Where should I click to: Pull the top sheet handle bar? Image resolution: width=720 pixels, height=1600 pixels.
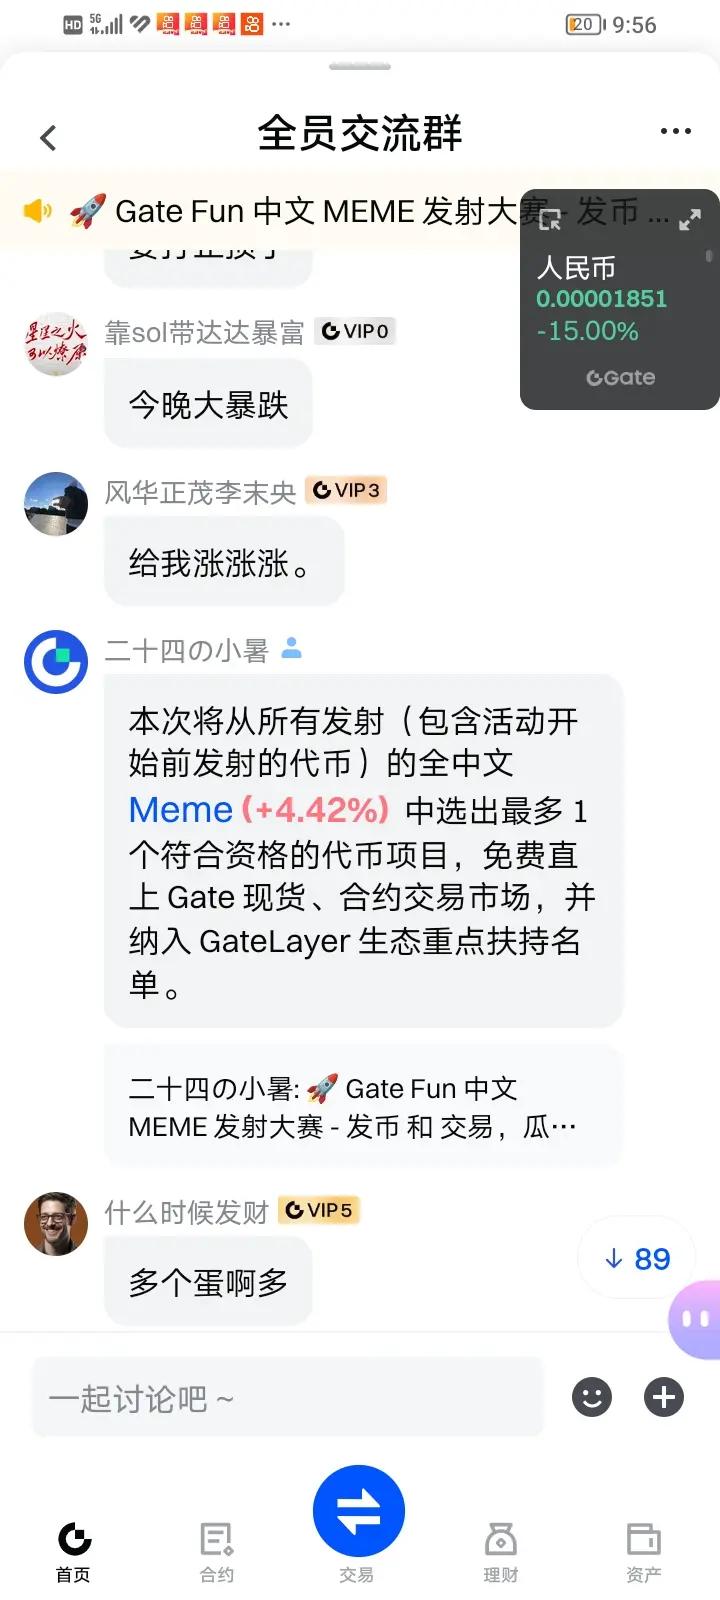tap(360, 67)
